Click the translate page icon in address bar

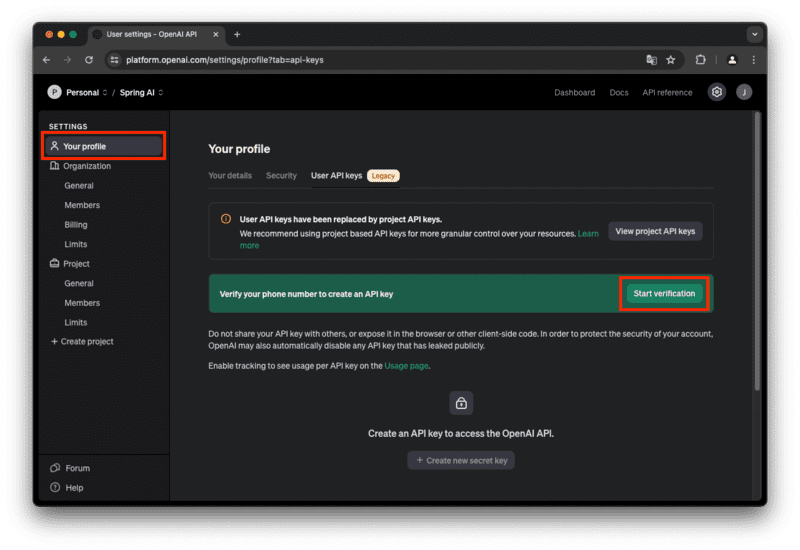coord(651,60)
